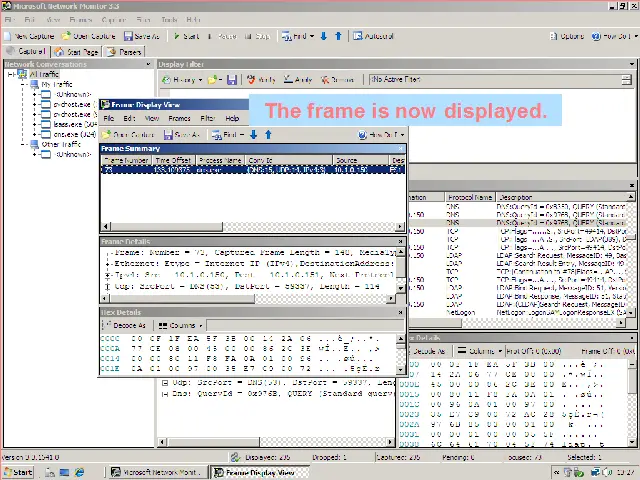Click the Windows Start button

tap(18, 473)
